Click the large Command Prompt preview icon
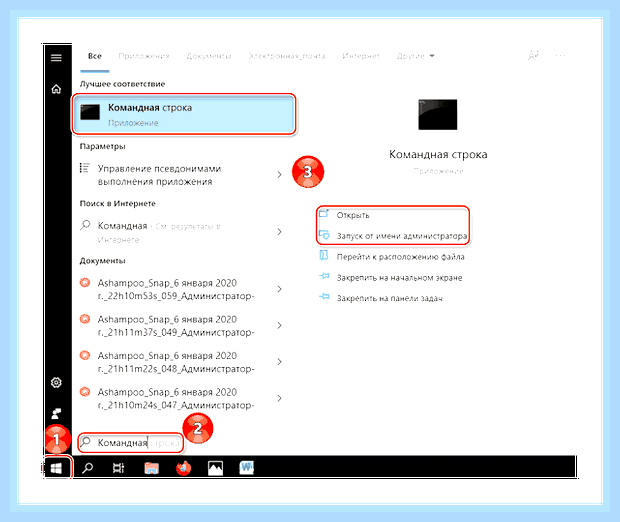Screen dimensions: 620x522 click(438, 115)
